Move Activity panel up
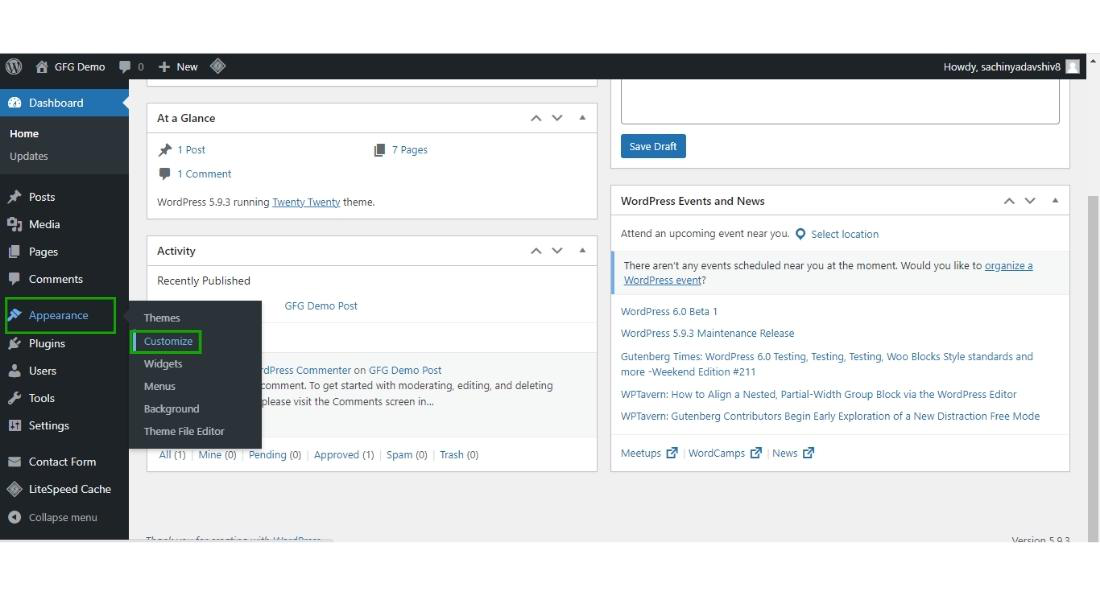The width and height of the screenshot is (1100, 600). click(536, 251)
